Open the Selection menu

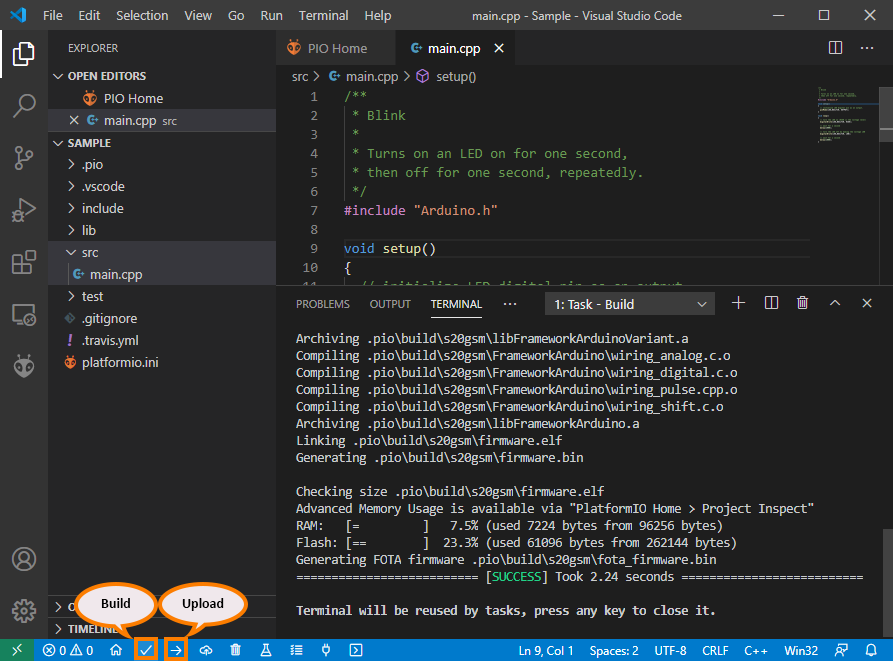[142, 15]
